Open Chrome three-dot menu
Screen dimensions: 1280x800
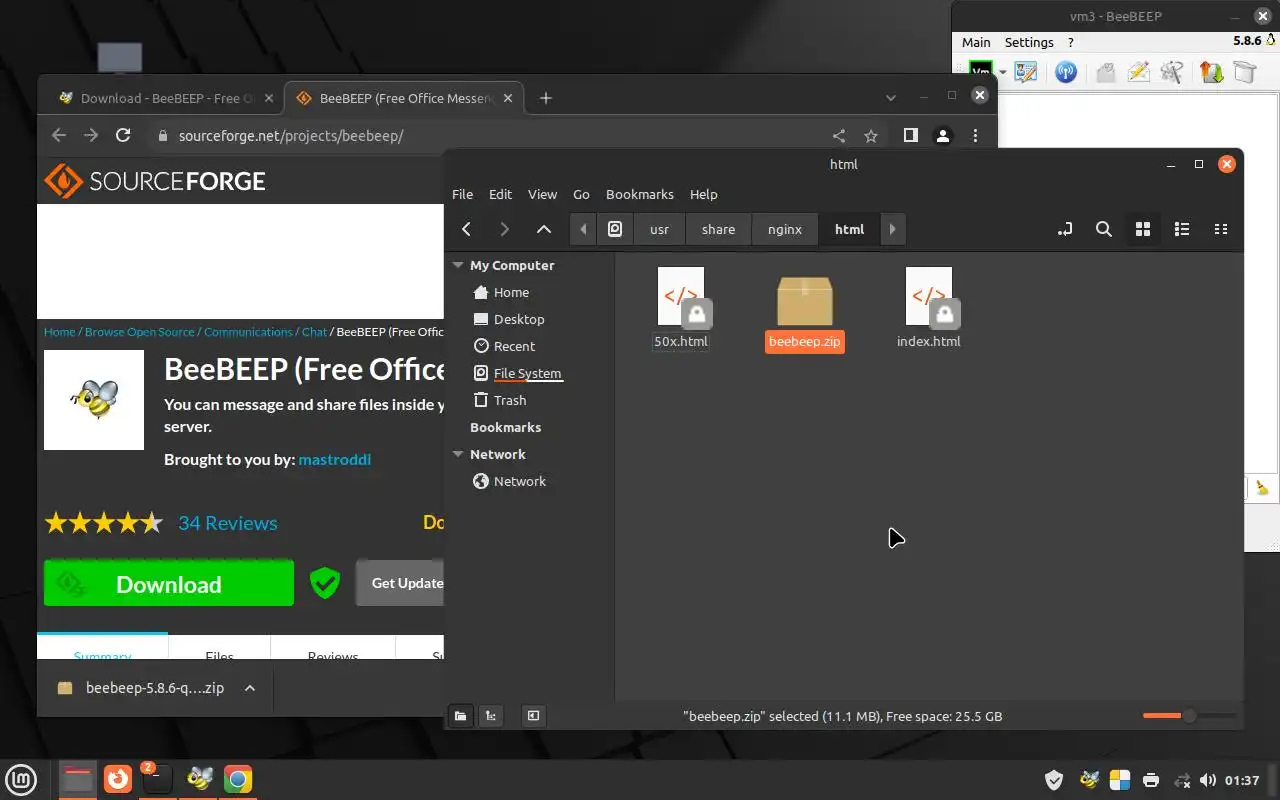(x=975, y=136)
